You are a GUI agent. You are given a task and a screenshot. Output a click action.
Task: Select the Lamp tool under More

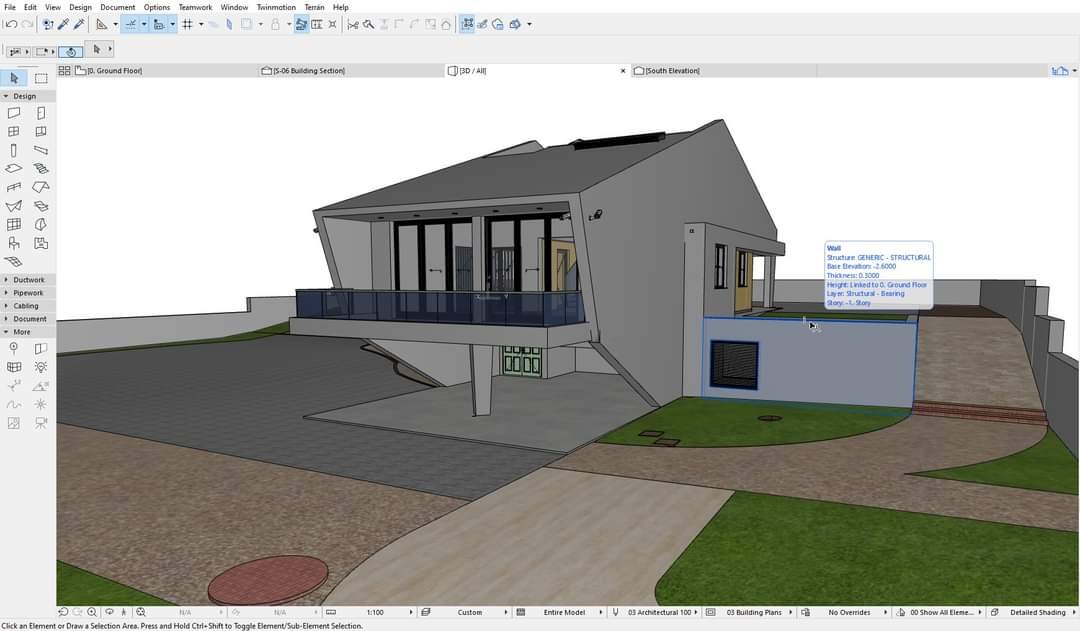pyautogui.click(x=41, y=367)
